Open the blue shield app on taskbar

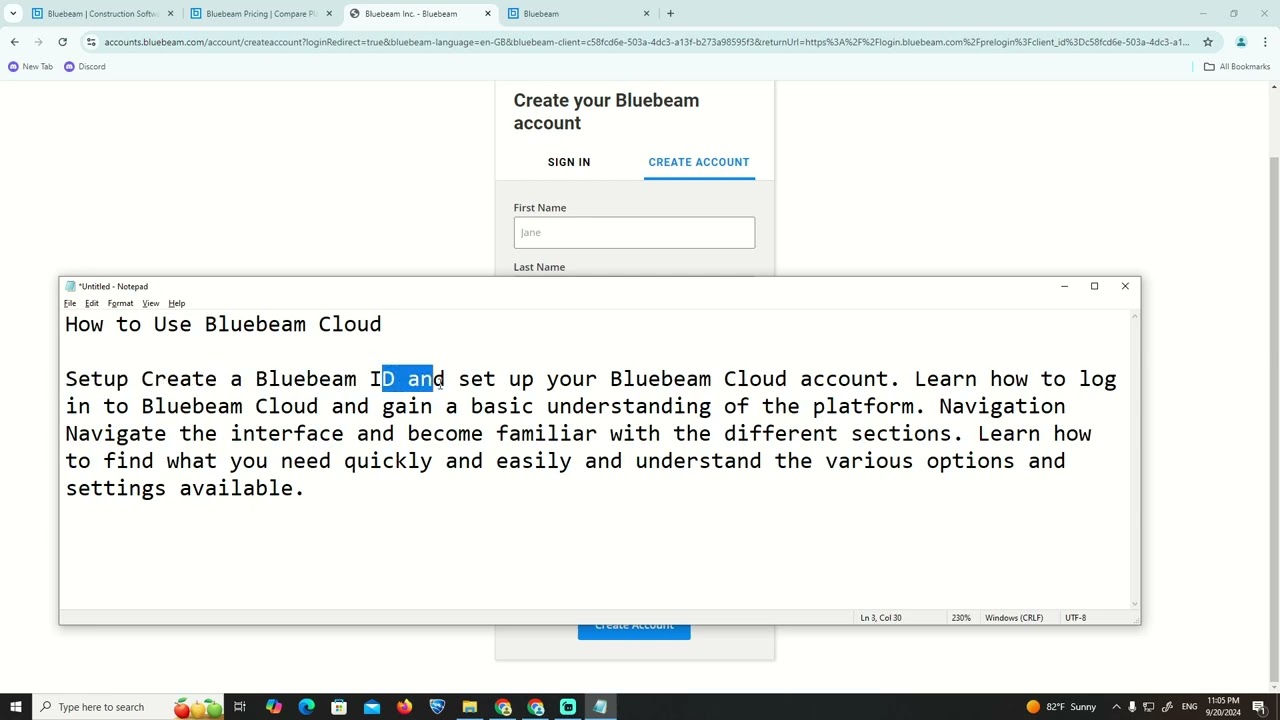pyautogui.click(x=437, y=707)
